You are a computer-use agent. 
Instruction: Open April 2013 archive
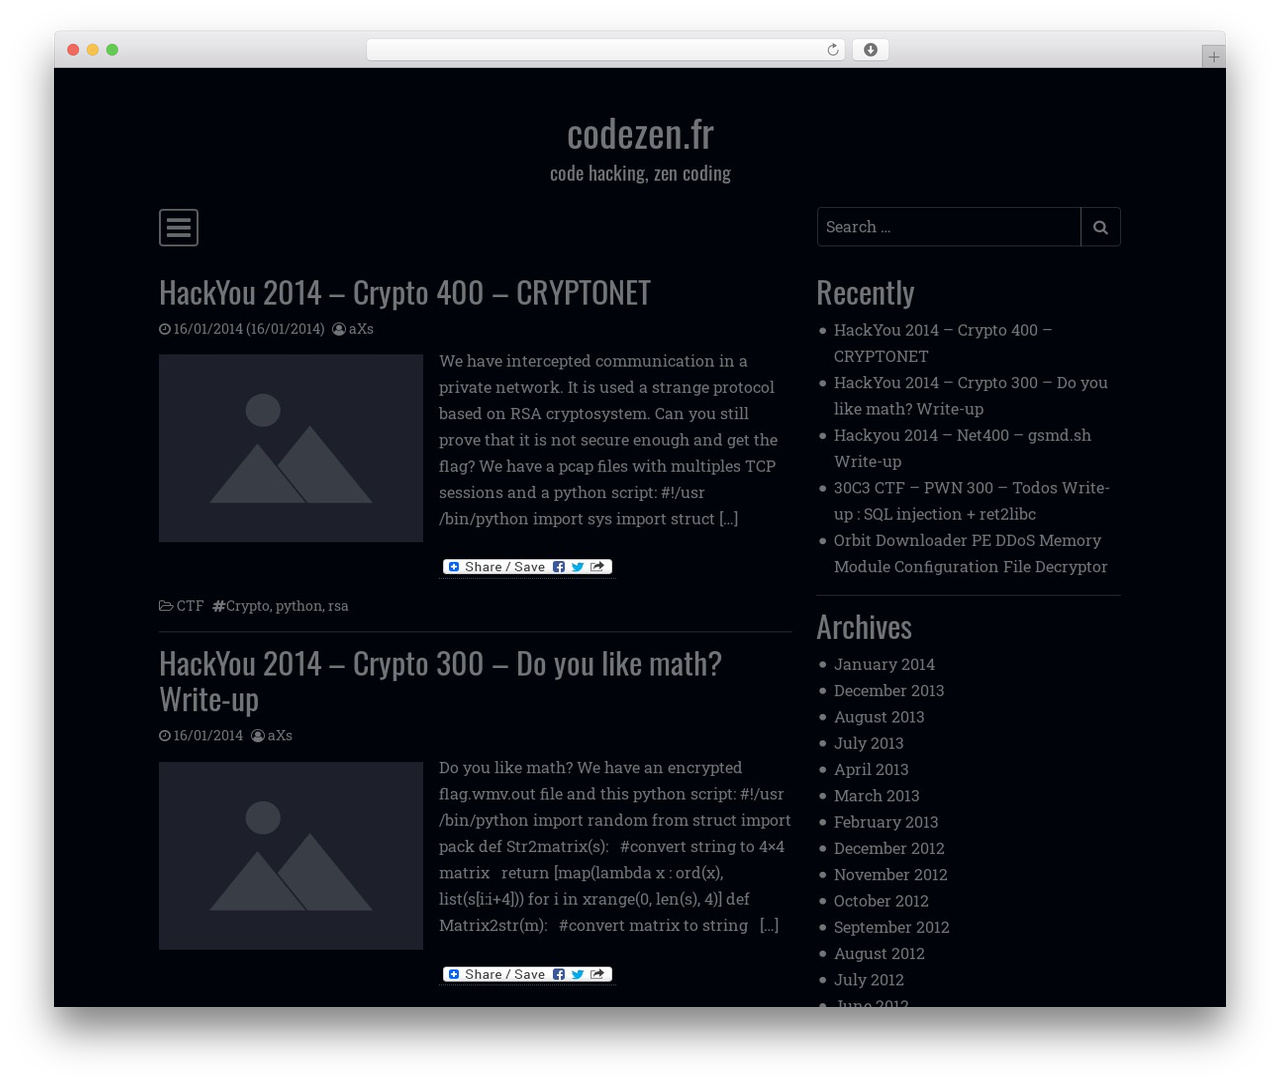[871, 769]
